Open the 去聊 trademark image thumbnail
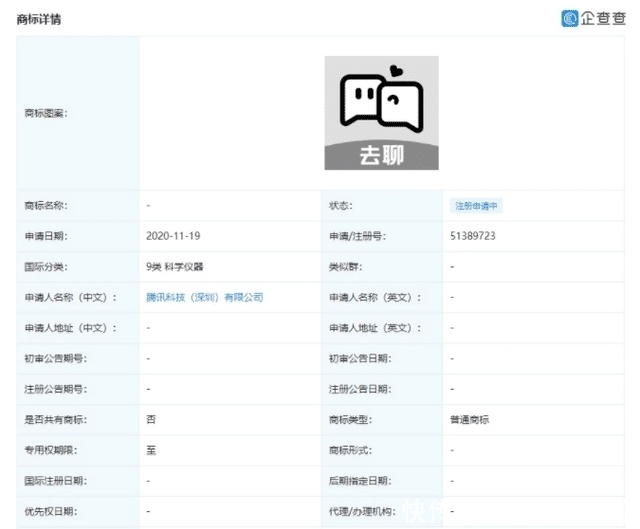The image size is (640, 529). tap(381, 113)
